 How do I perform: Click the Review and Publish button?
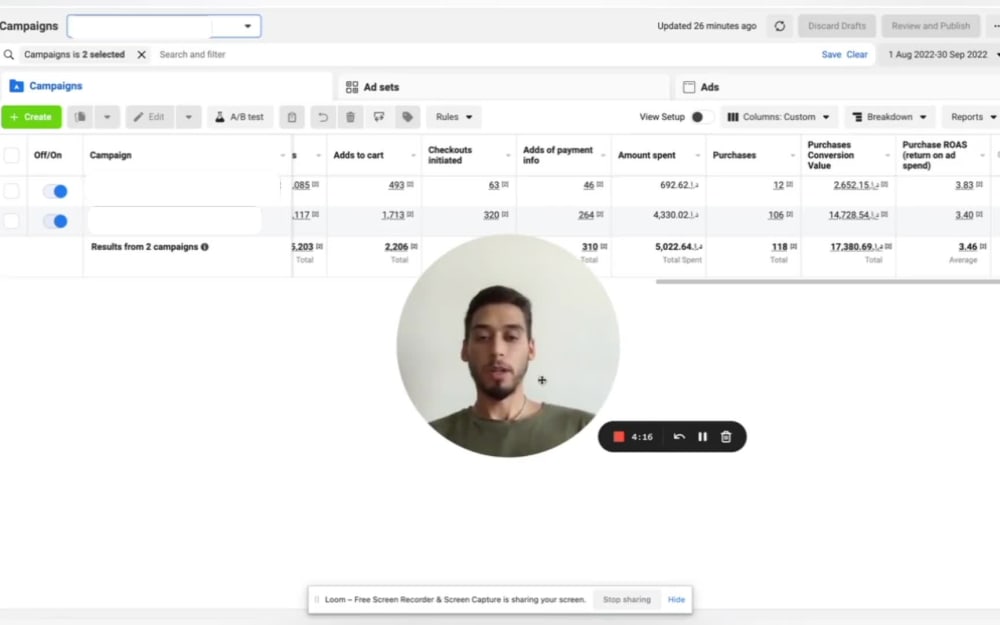(x=930, y=26)
